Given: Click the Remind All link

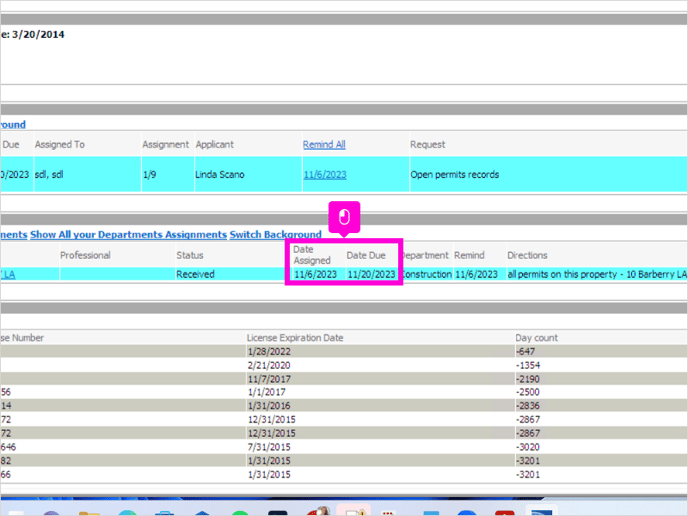Looking at the screenshot, I should coord(324,144).
